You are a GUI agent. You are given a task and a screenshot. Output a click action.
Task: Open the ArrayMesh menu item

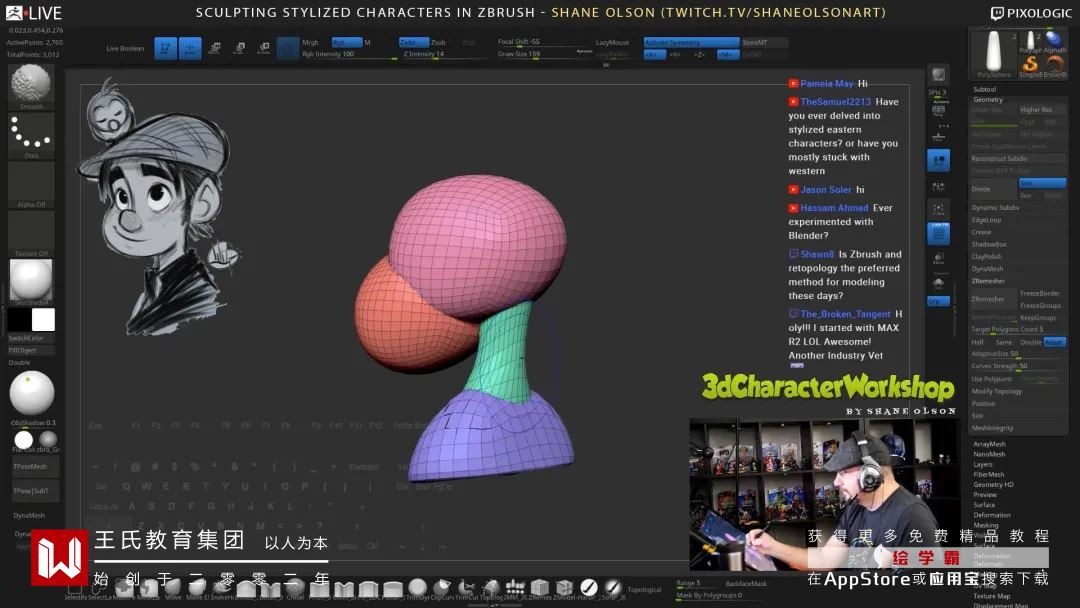[989, 444]
